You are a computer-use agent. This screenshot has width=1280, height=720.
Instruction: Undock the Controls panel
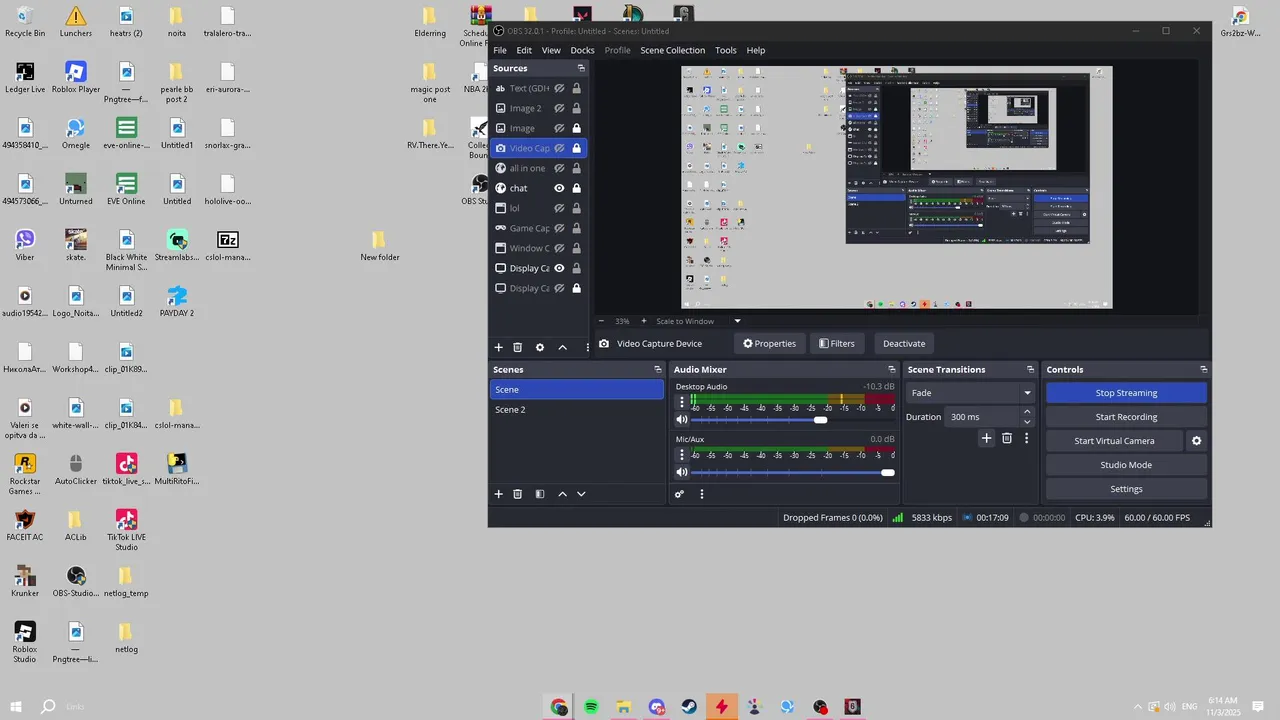tap(1203, 370)
